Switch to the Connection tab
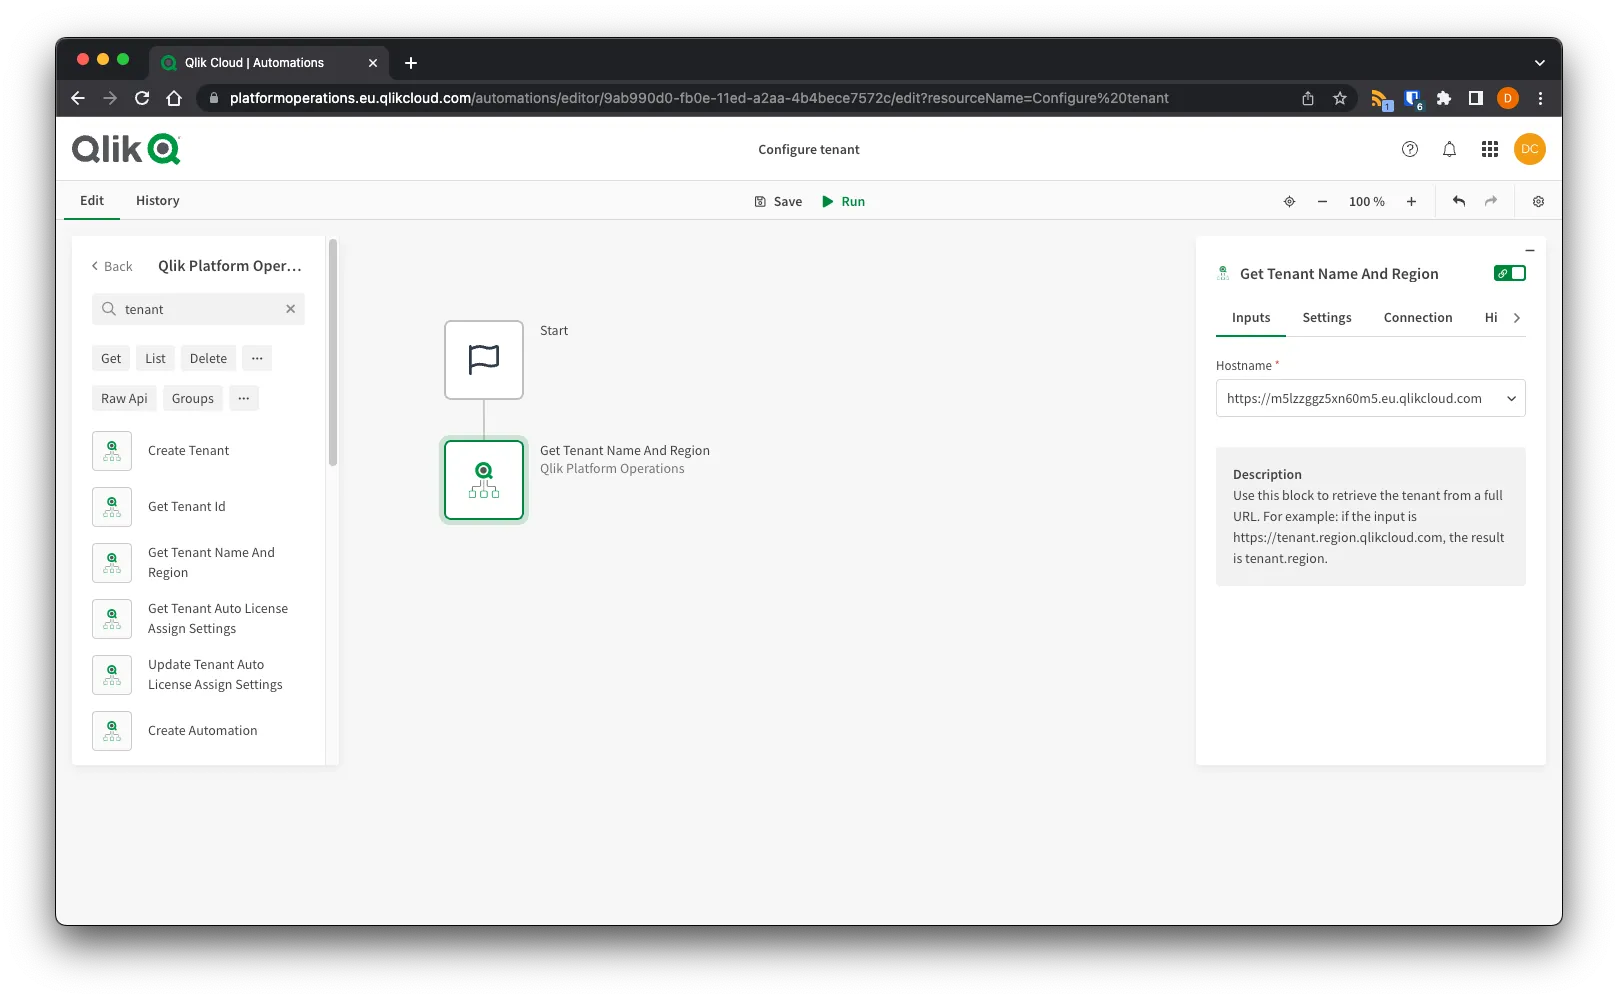Screen dimensions: 1618x999 pos(1417,317)
